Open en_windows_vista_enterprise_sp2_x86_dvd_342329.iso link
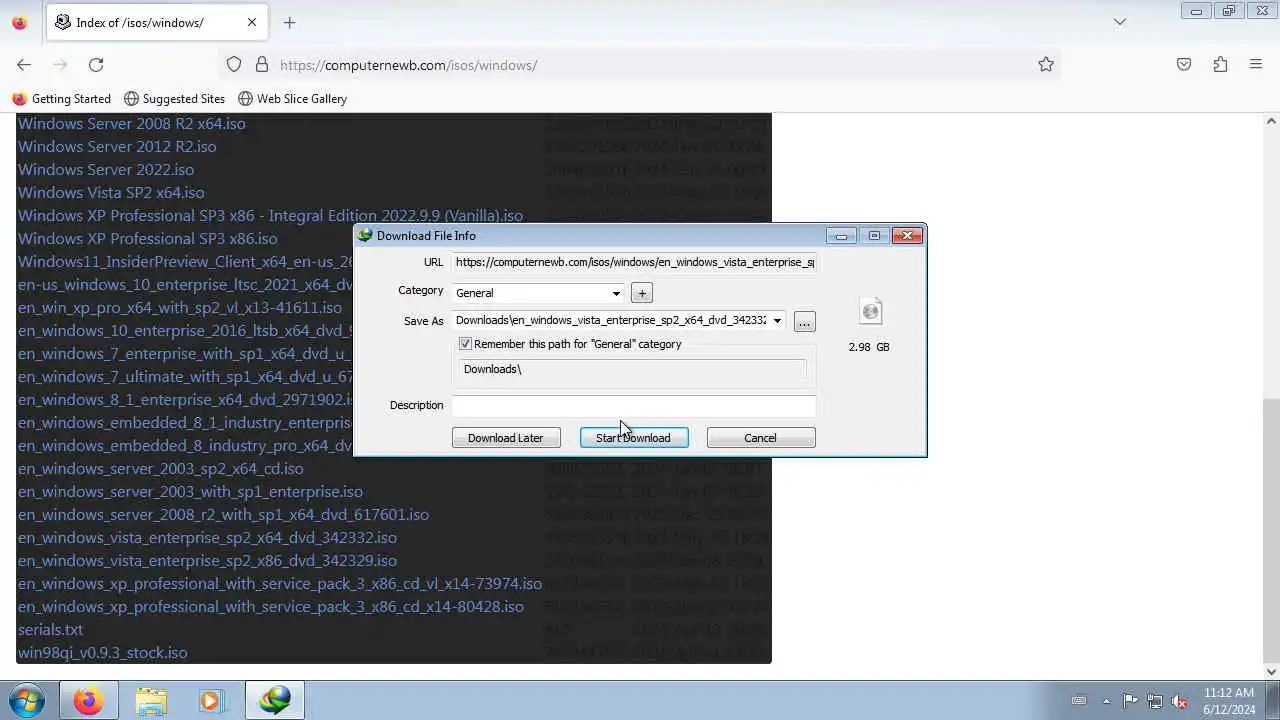The height and width of the screenshot is (720, 1280). [207, 561]
